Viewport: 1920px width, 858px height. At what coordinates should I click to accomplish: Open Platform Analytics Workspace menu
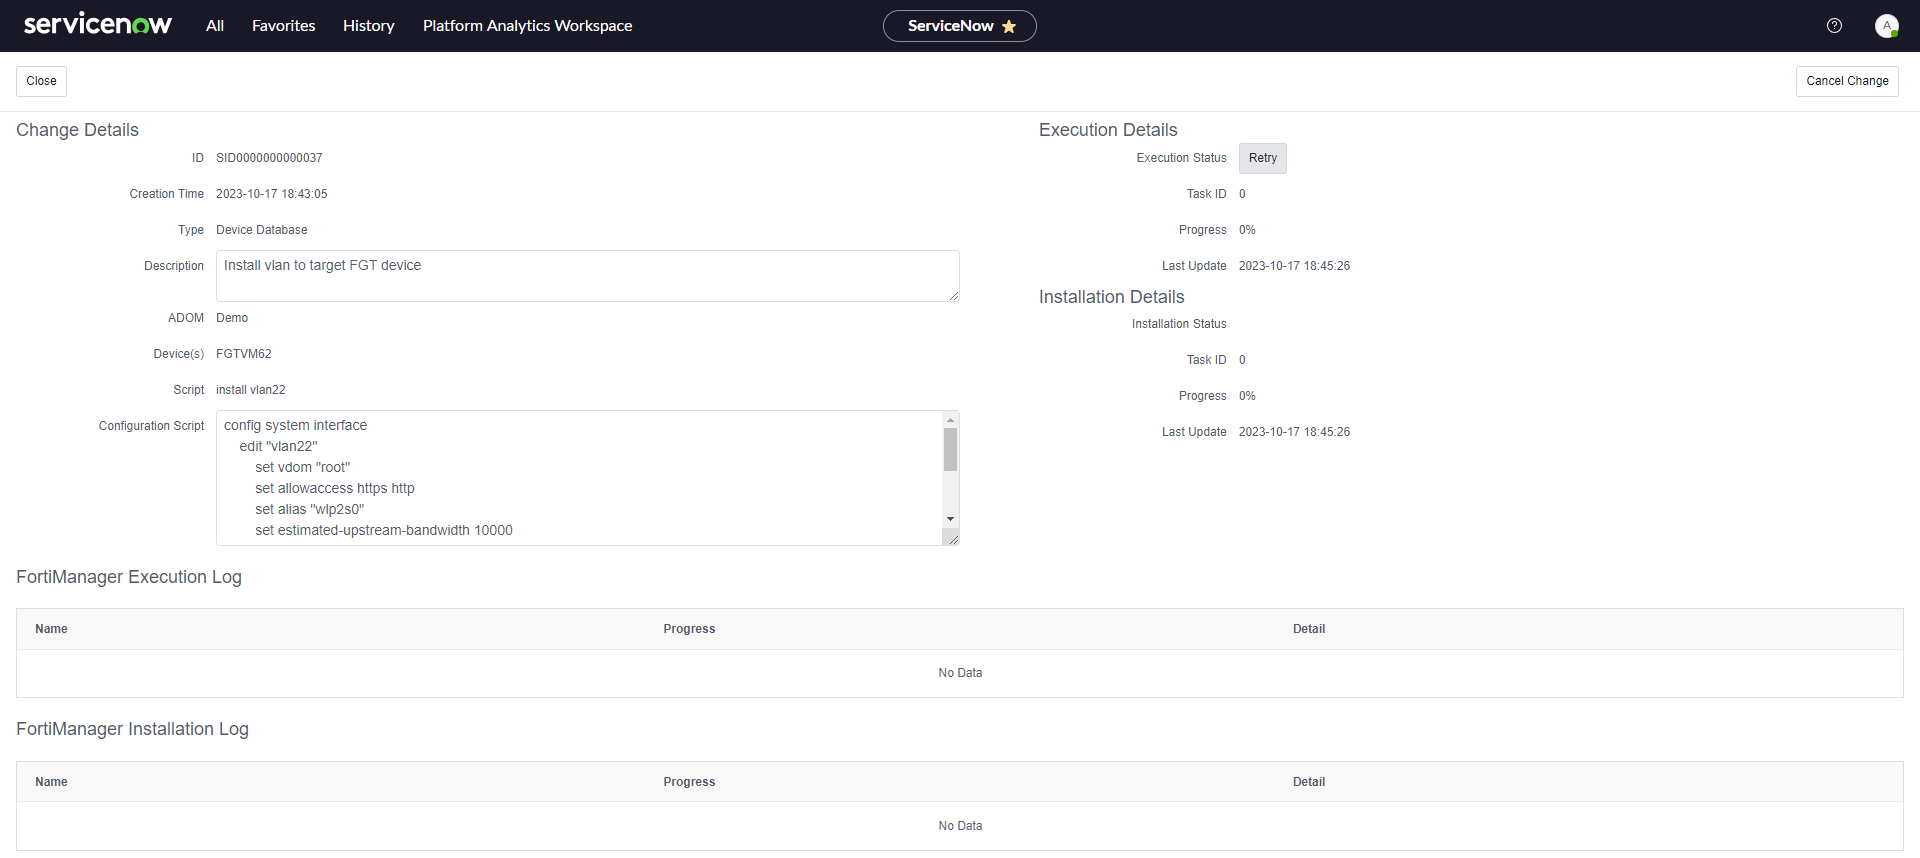click(x=528, y=26)
